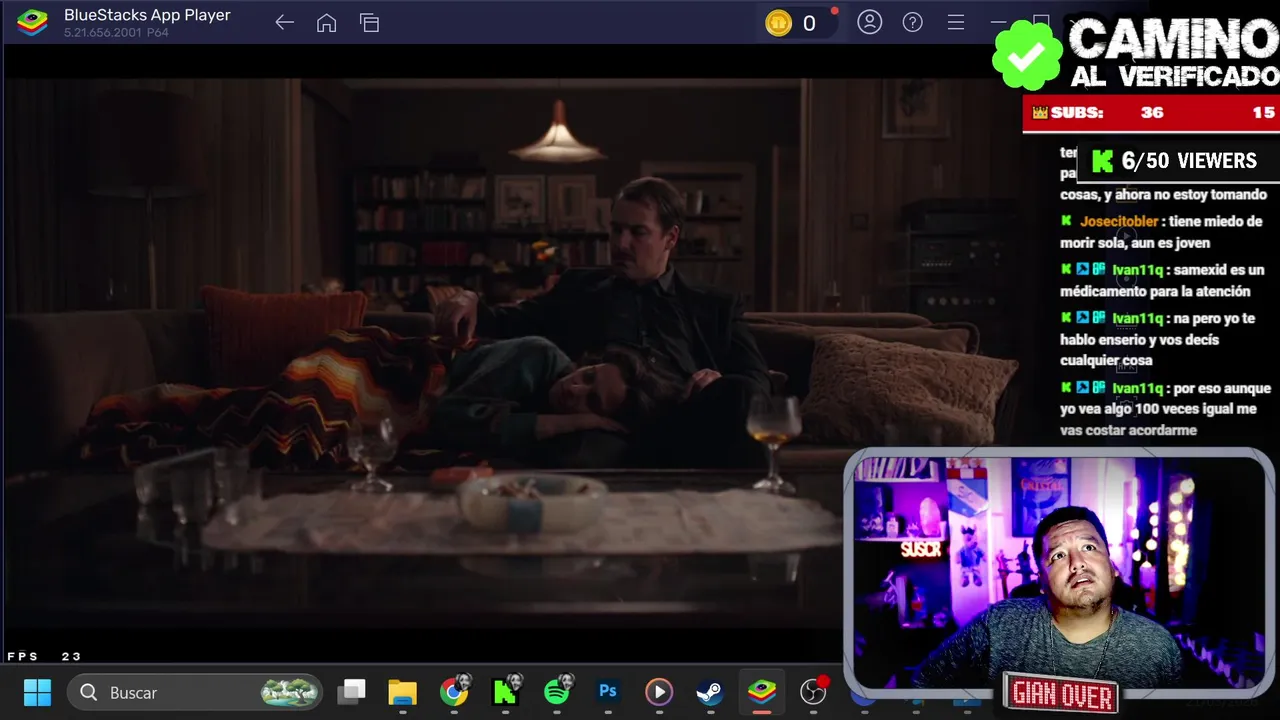Open the BlueStacks hamburger menu
This screenshot has height=720, width=1280.
coord(956,22)
